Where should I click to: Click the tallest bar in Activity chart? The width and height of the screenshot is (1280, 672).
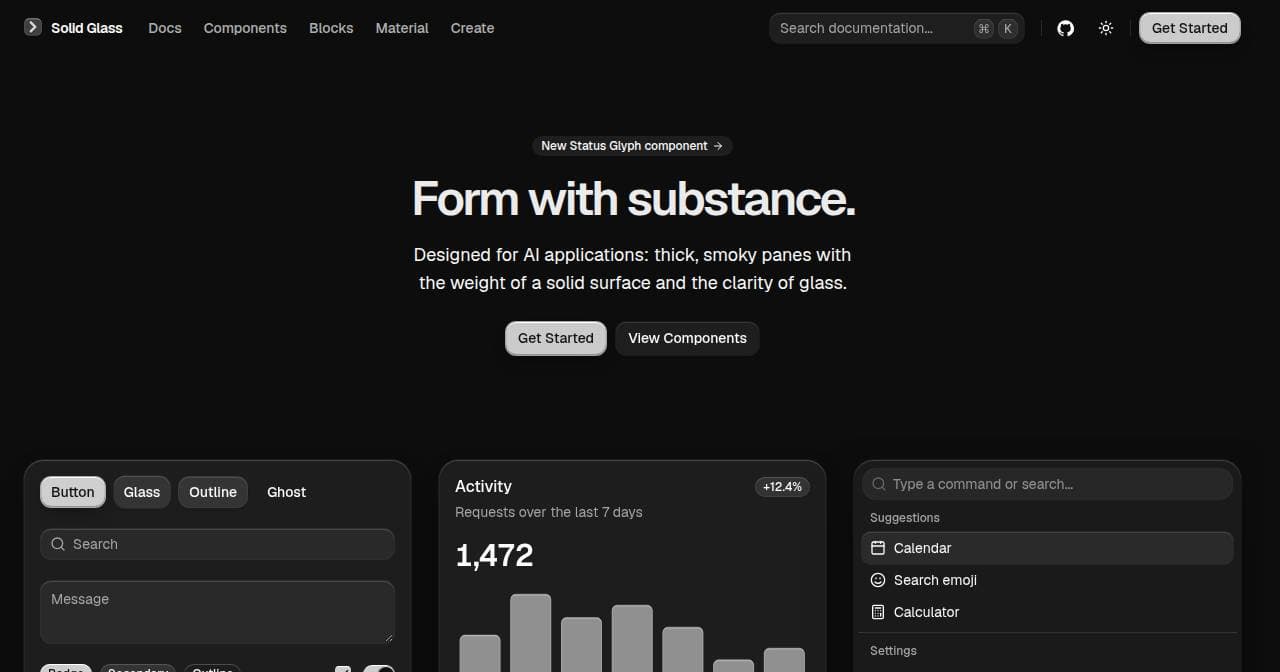click(x=531, y=633)
